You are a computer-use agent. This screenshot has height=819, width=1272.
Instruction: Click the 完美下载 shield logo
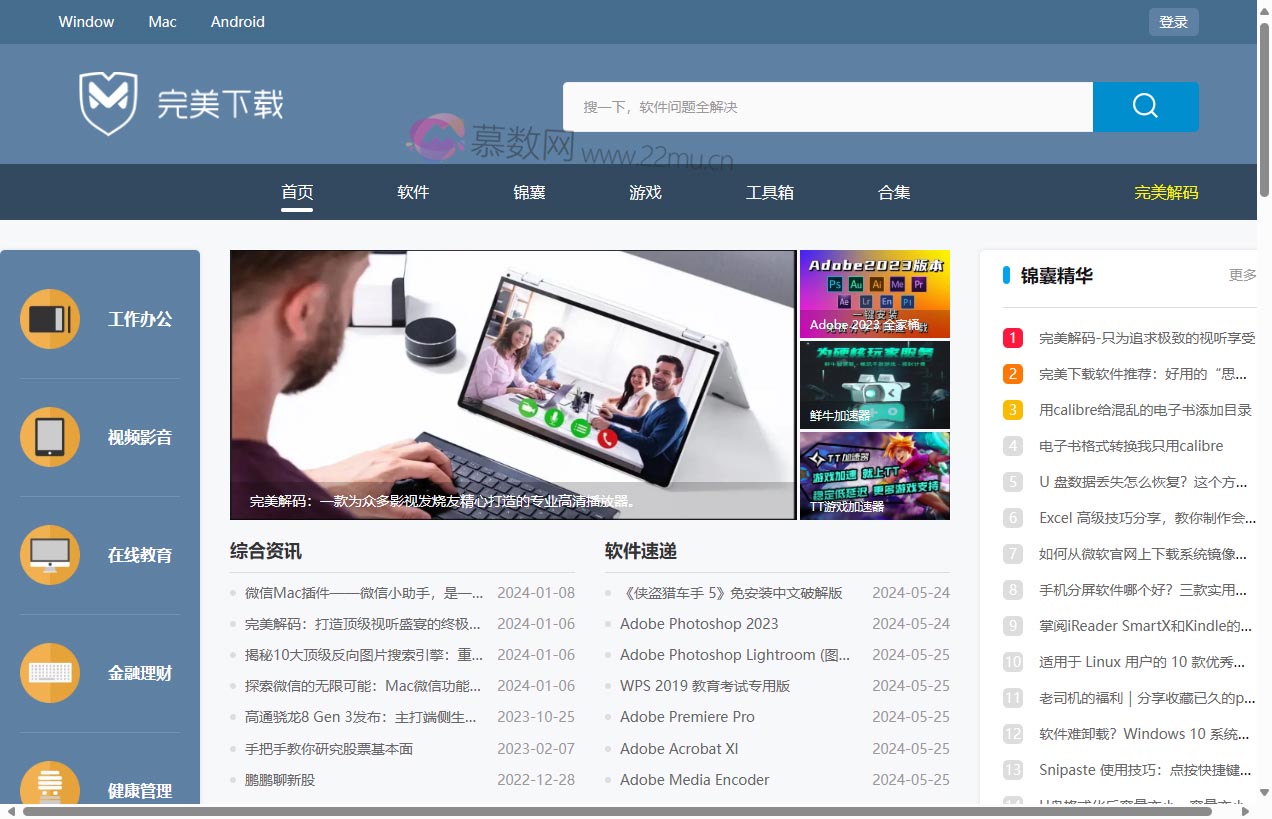[x=108, y=103]
